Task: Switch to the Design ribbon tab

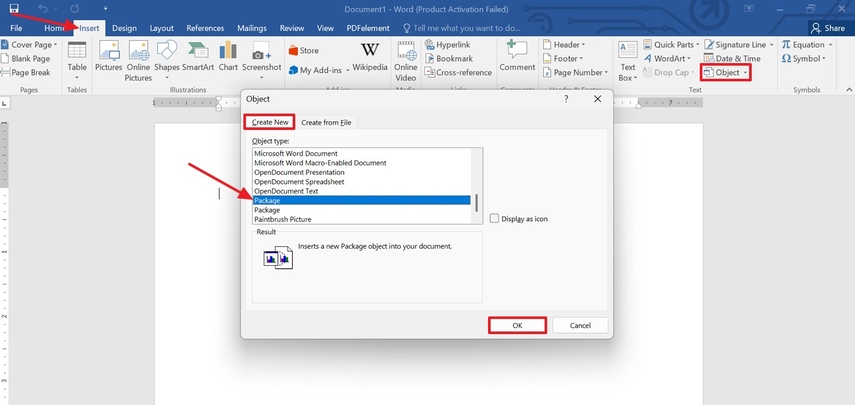Action: click(124, 28)
